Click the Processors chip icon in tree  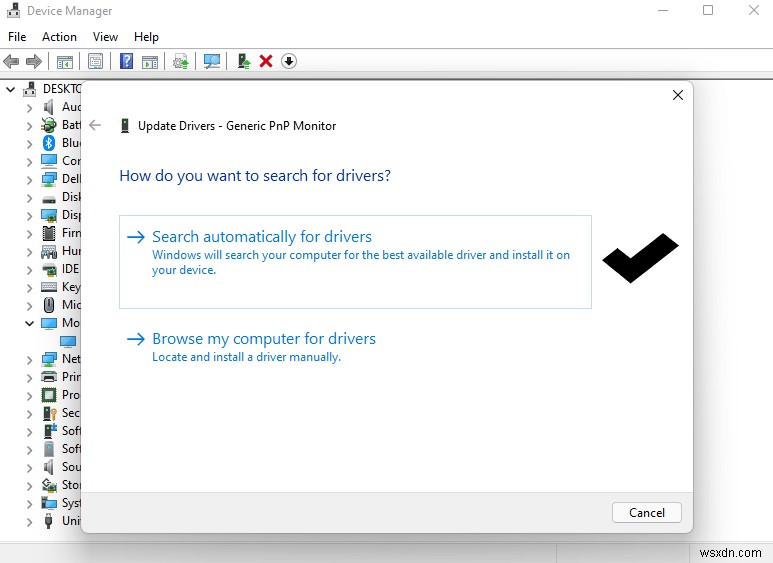pyautogui.click(x=49, y=395)
